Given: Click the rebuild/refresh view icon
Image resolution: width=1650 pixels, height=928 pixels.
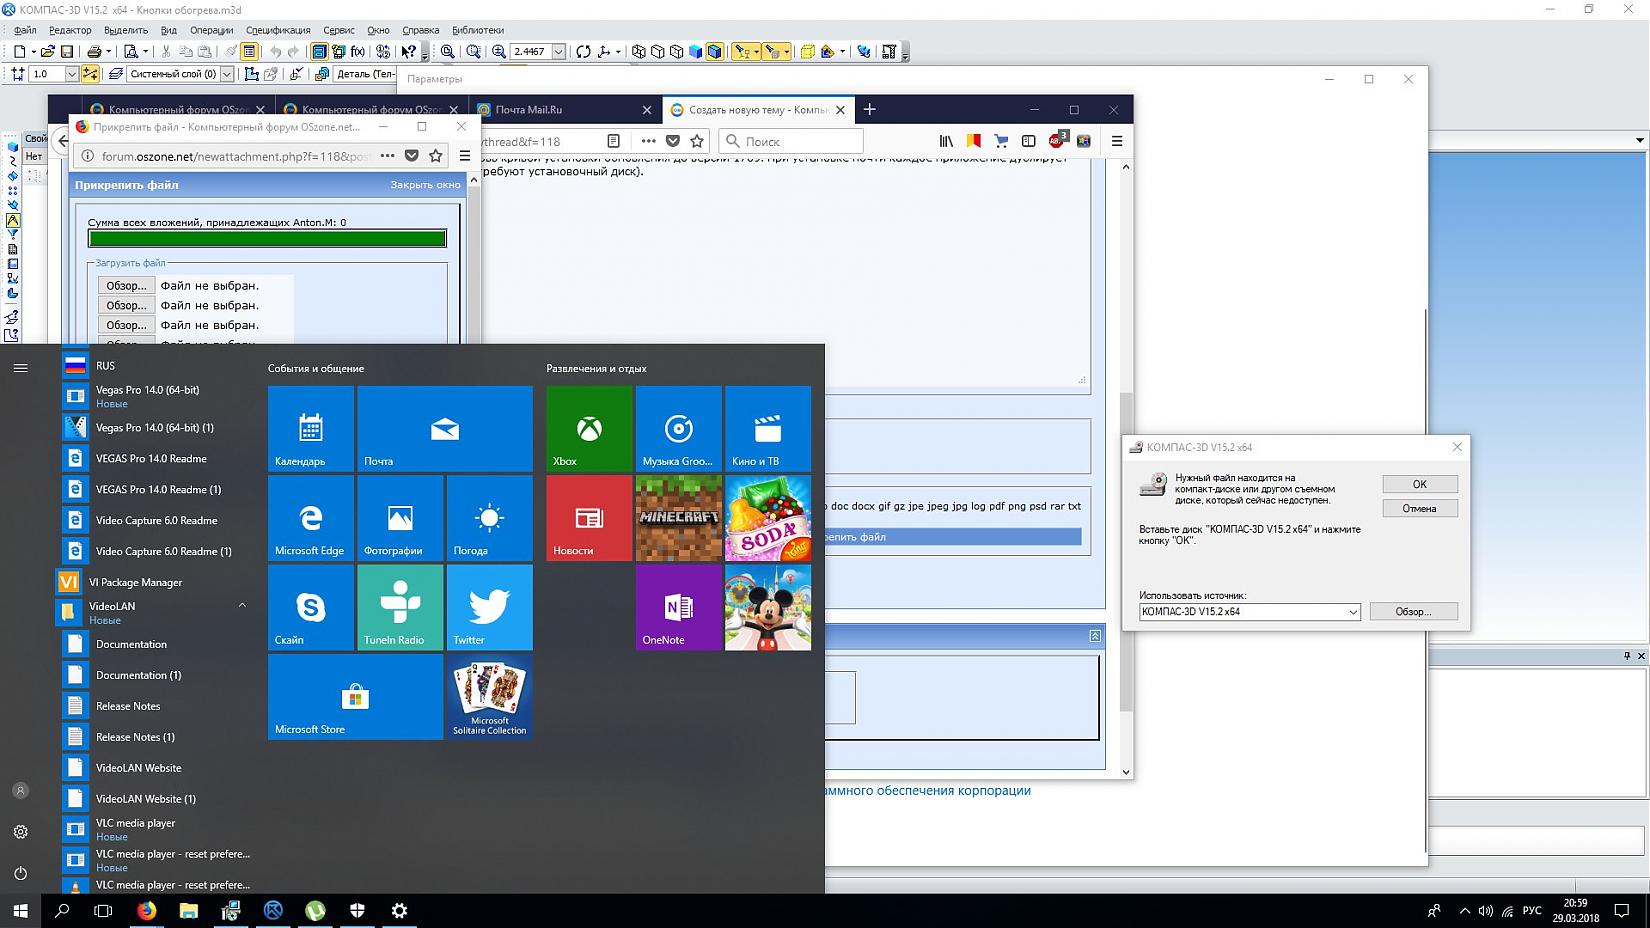Looking at the screenshot, I should coord(583,52).
